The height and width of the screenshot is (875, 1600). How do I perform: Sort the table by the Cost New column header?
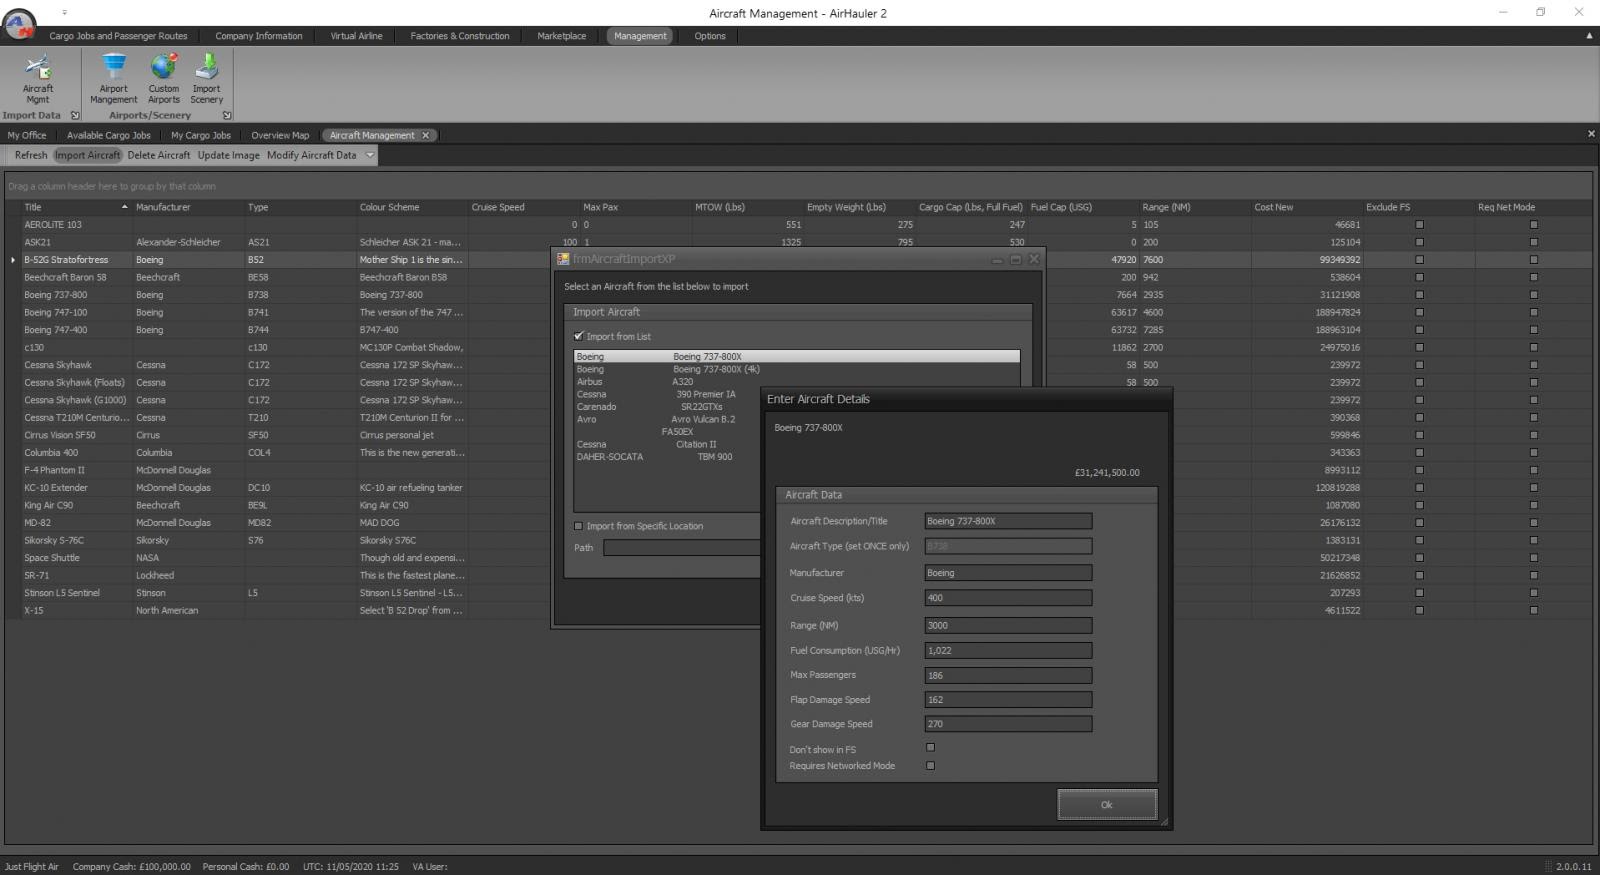pyautogui.click(x=1306, y=207)
